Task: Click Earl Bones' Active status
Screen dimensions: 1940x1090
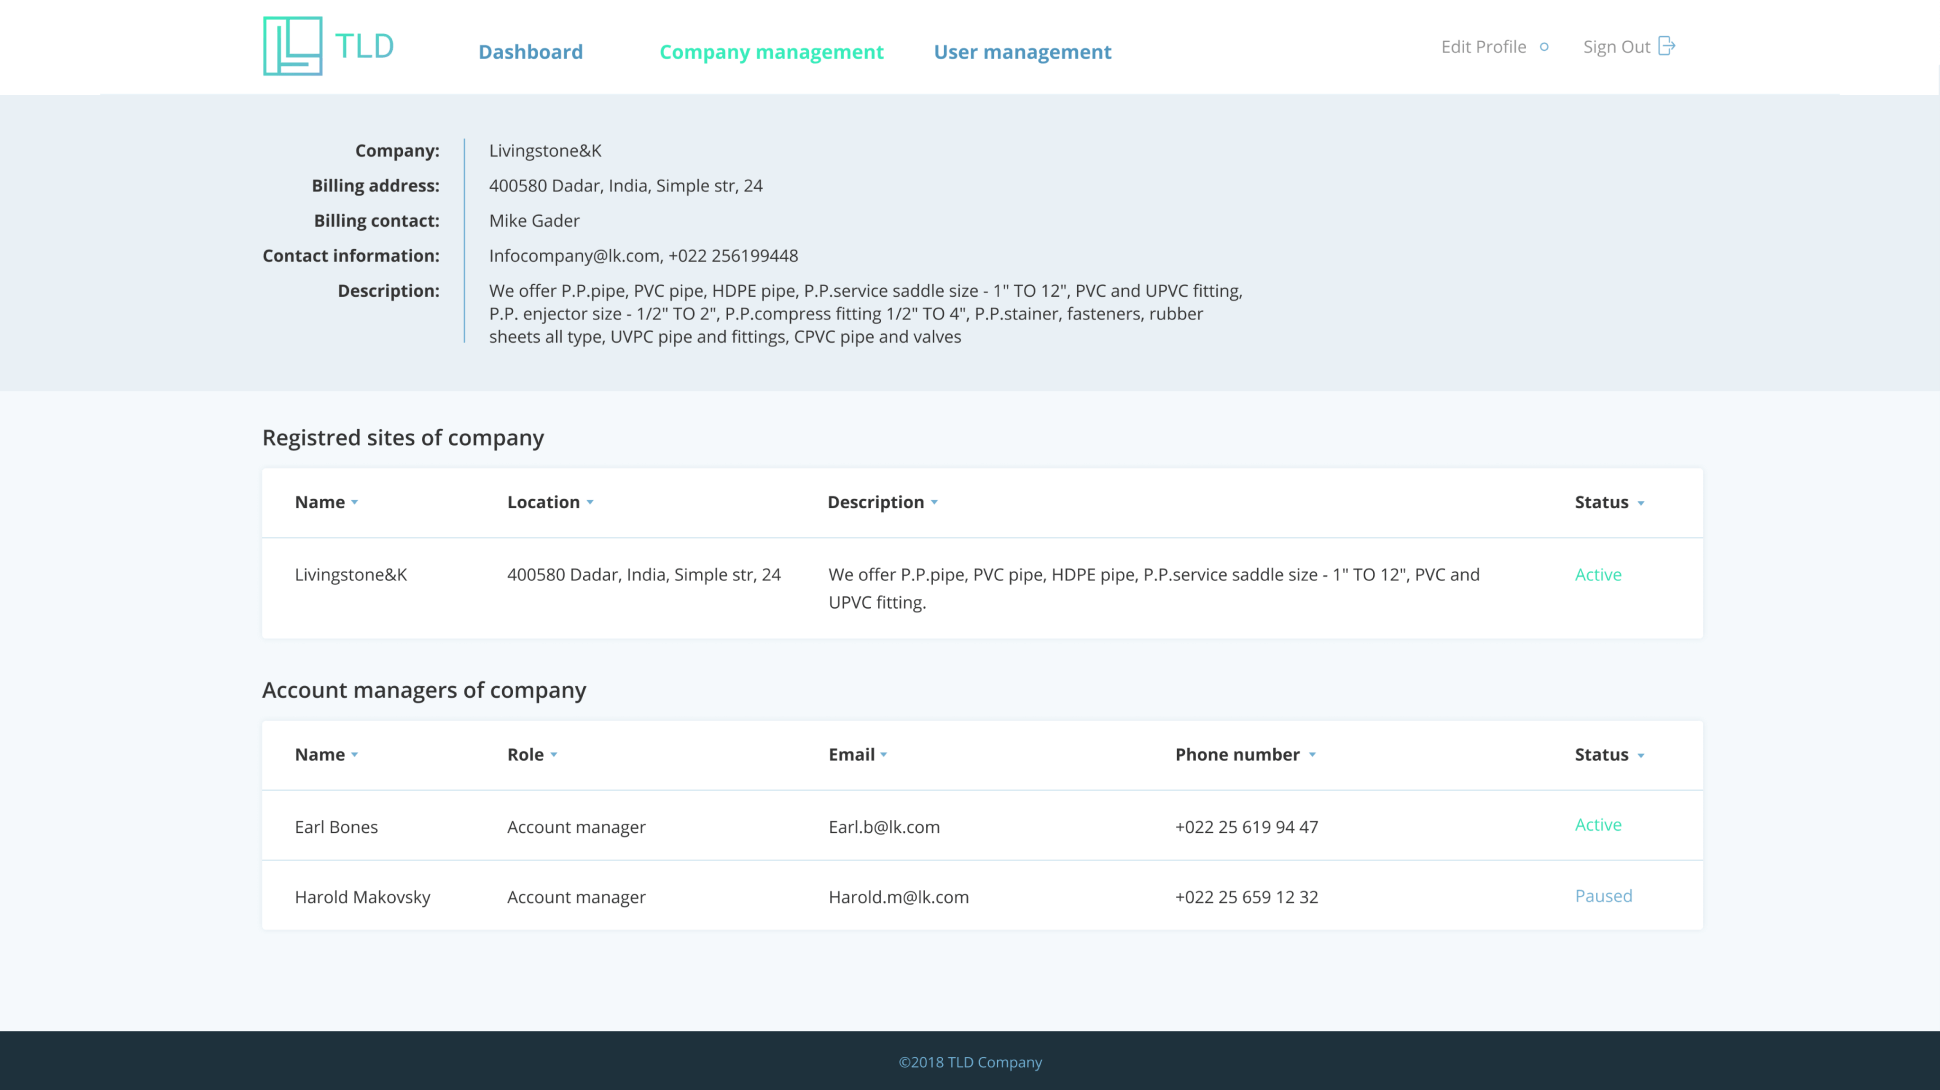Action: point(1598,825)
